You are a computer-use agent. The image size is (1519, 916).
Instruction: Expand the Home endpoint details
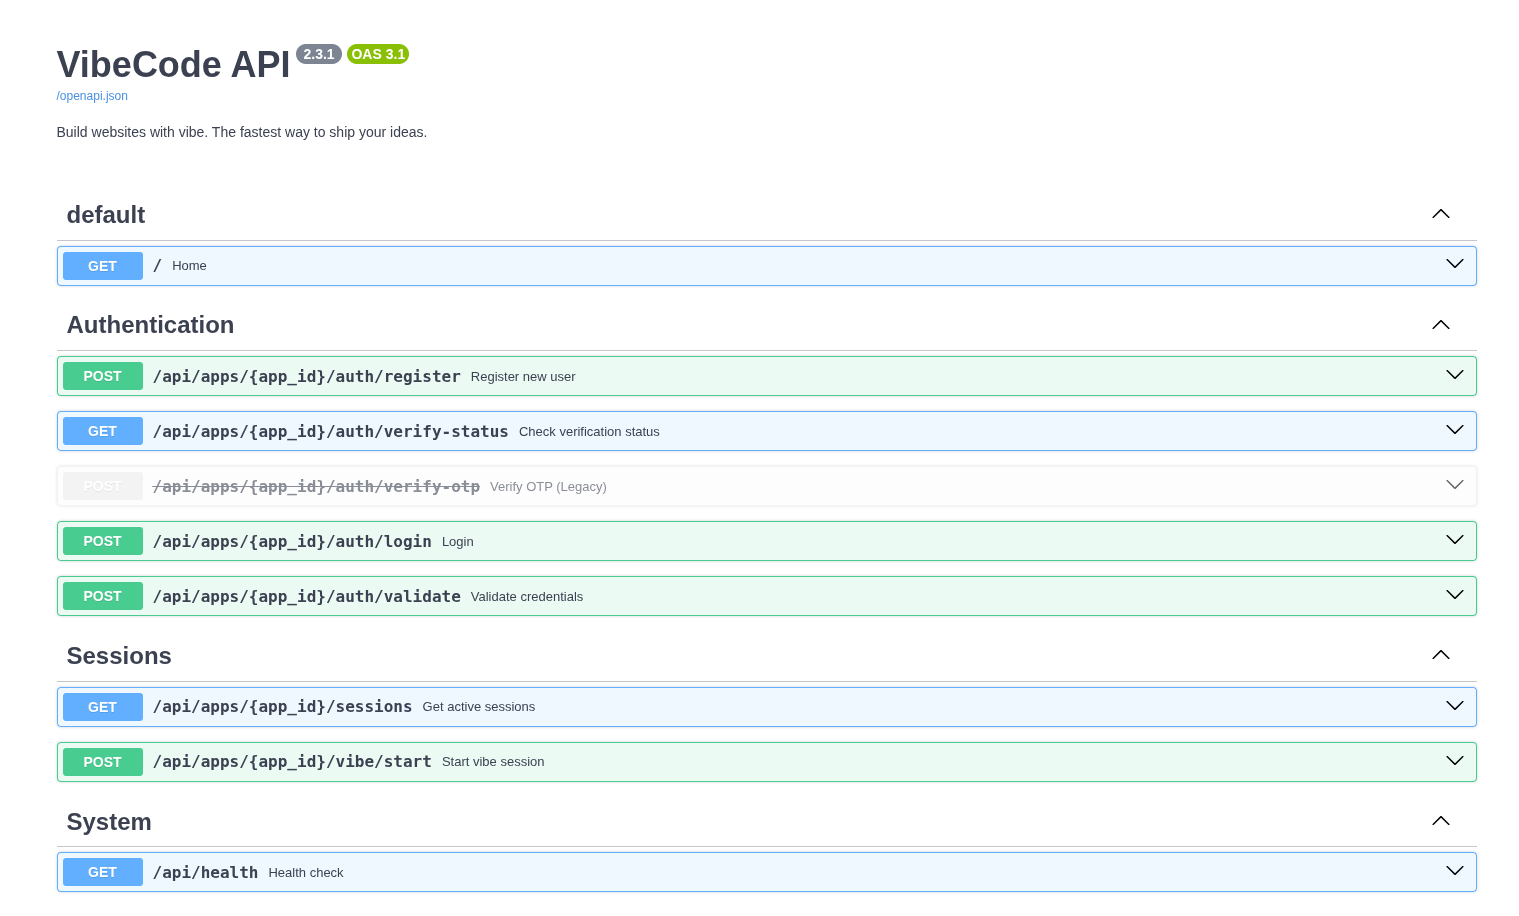(x=1453, y=265)
